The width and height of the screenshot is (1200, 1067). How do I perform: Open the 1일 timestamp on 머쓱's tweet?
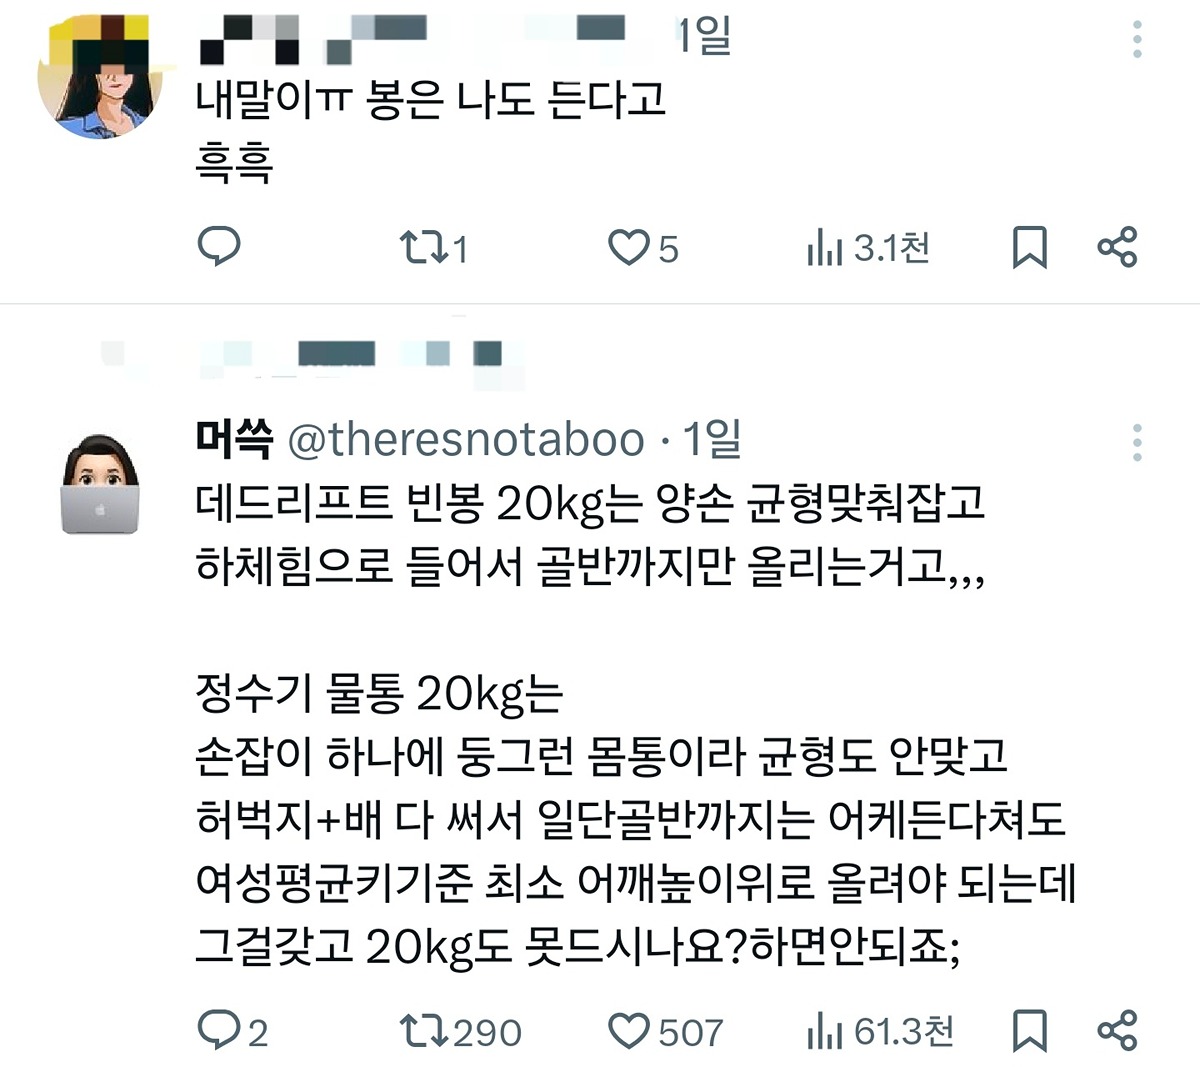tap(711, 438)
